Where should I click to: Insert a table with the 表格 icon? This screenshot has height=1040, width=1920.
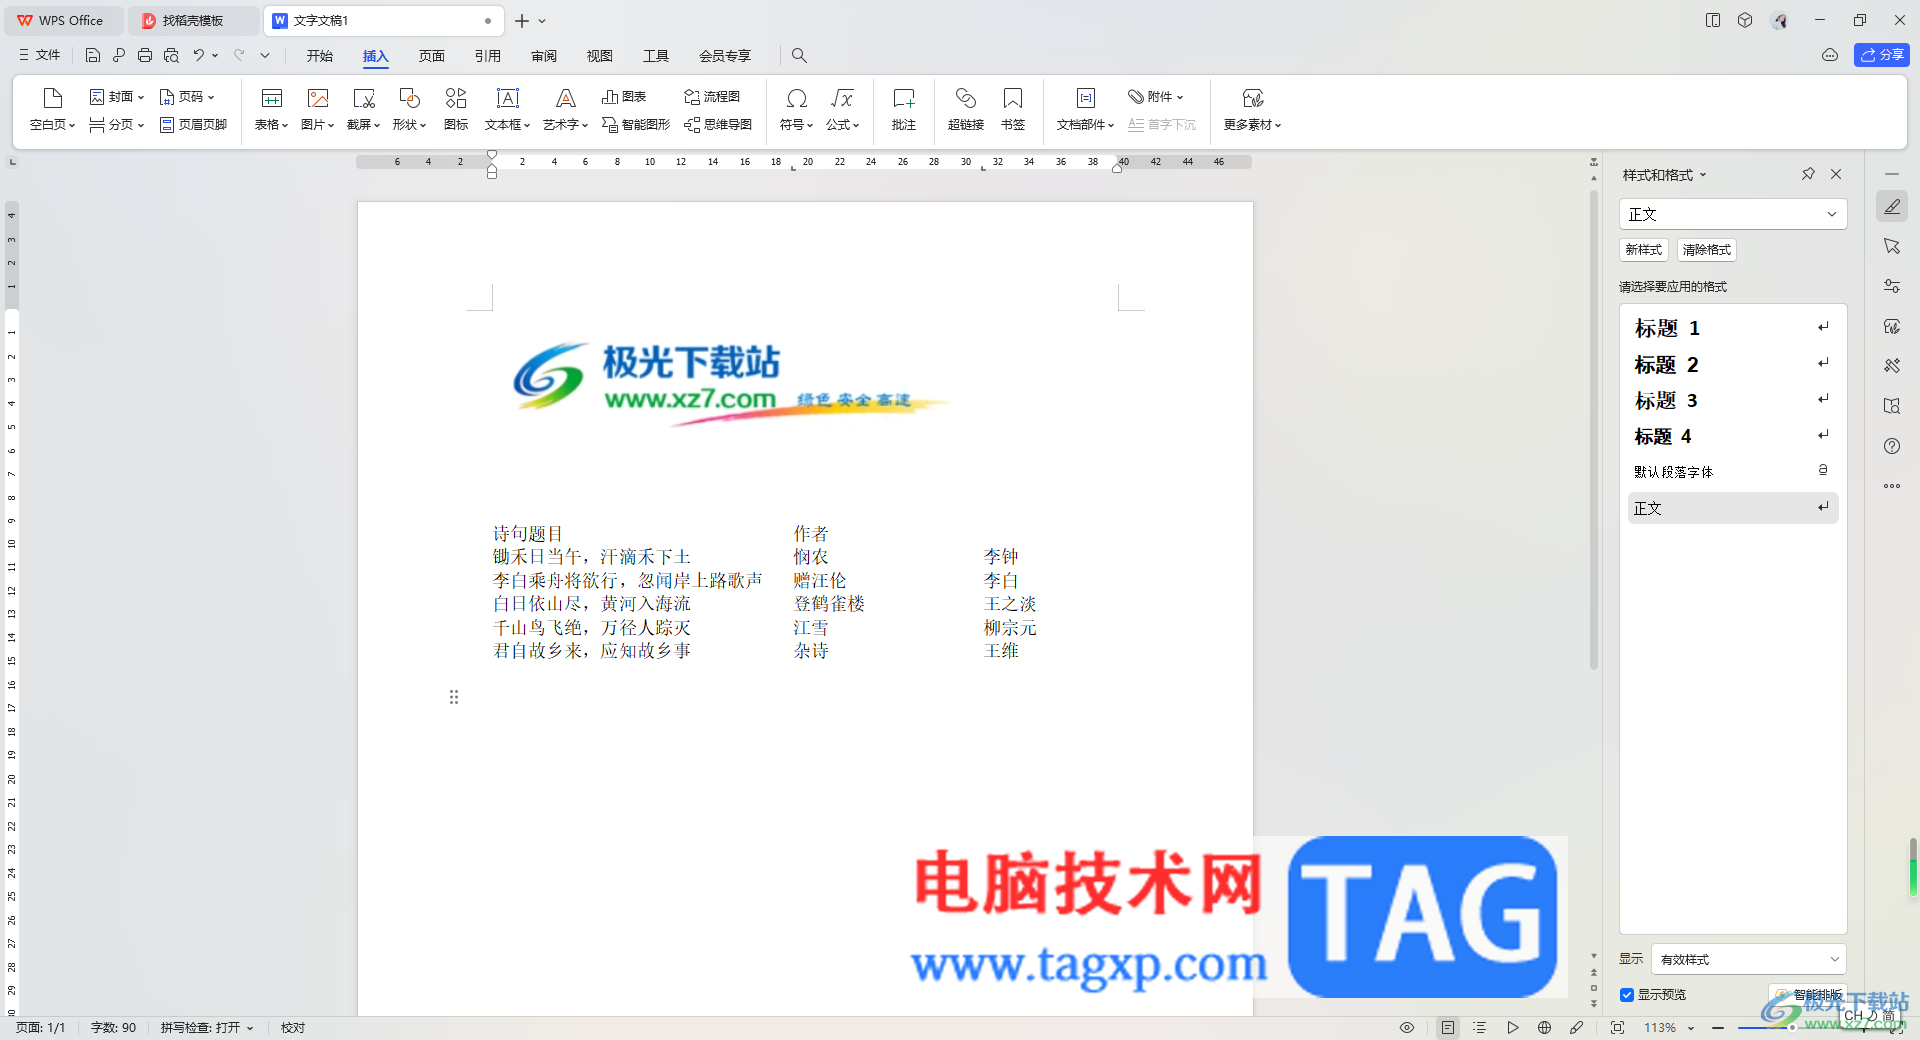pyautogui.click(x=271, y=109)
